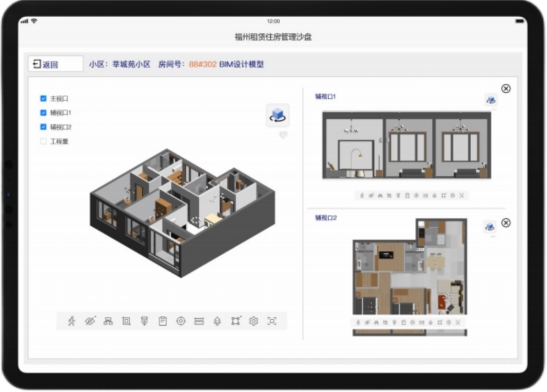Click the main viewport 3D view cube icon

pos(278,115)
